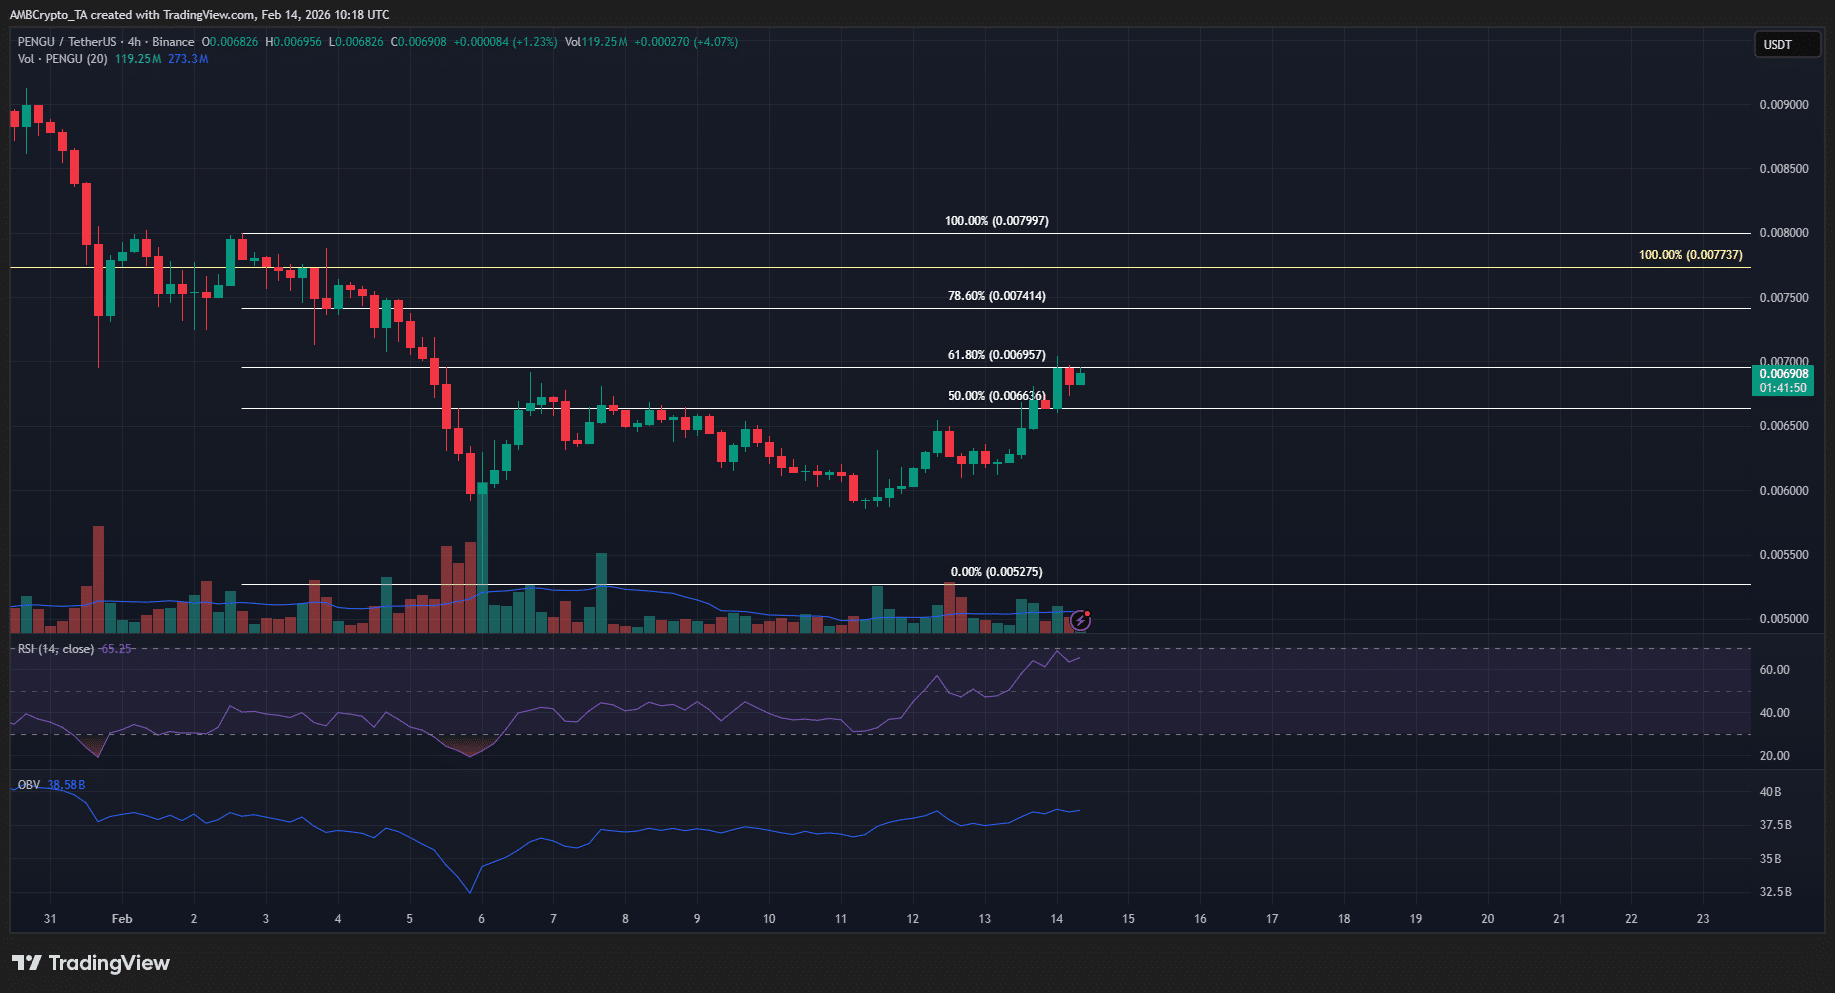This screenshot has width=1835, height=993.
Task: Click the Feb label on the time axis
Action: [121, 918]
